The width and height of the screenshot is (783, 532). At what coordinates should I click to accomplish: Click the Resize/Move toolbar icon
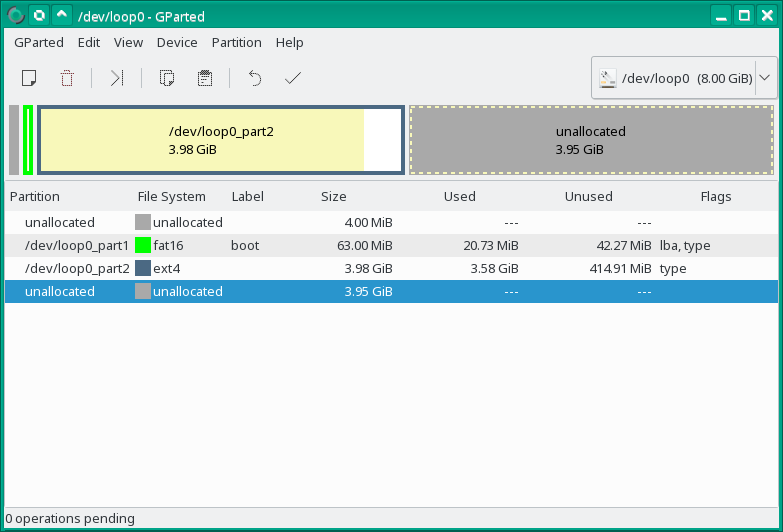(117, 78)
